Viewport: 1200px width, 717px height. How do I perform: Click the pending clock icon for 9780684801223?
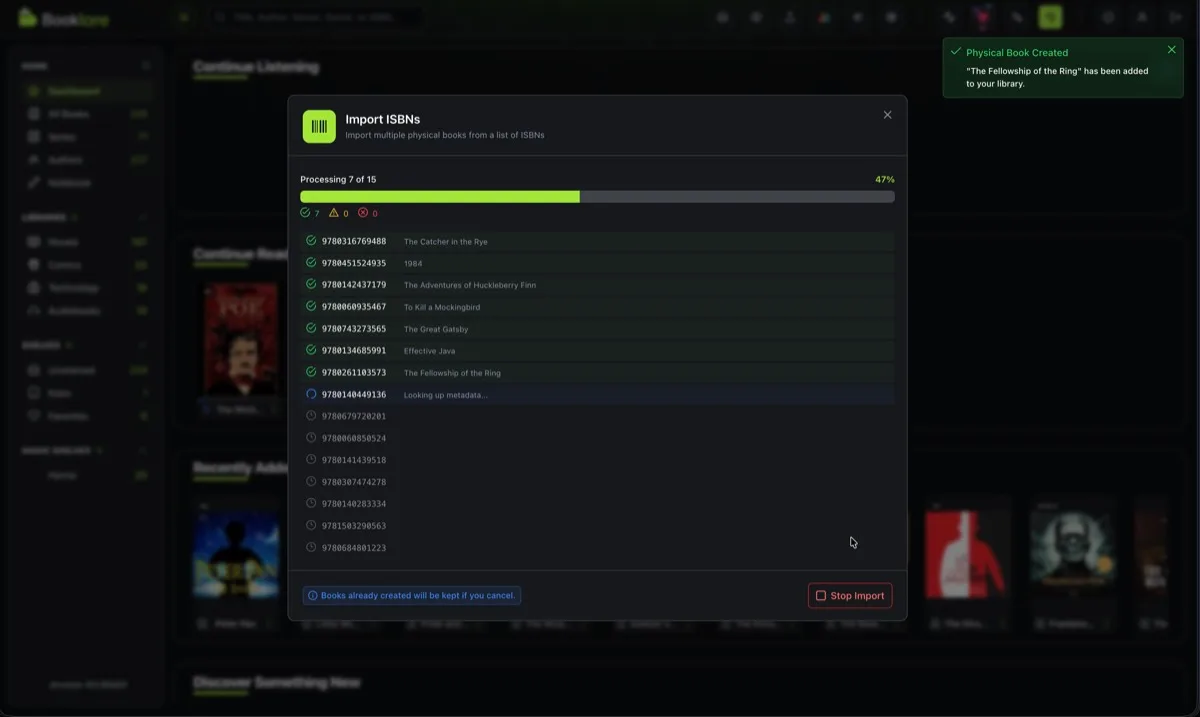click(x=311, y=548)
